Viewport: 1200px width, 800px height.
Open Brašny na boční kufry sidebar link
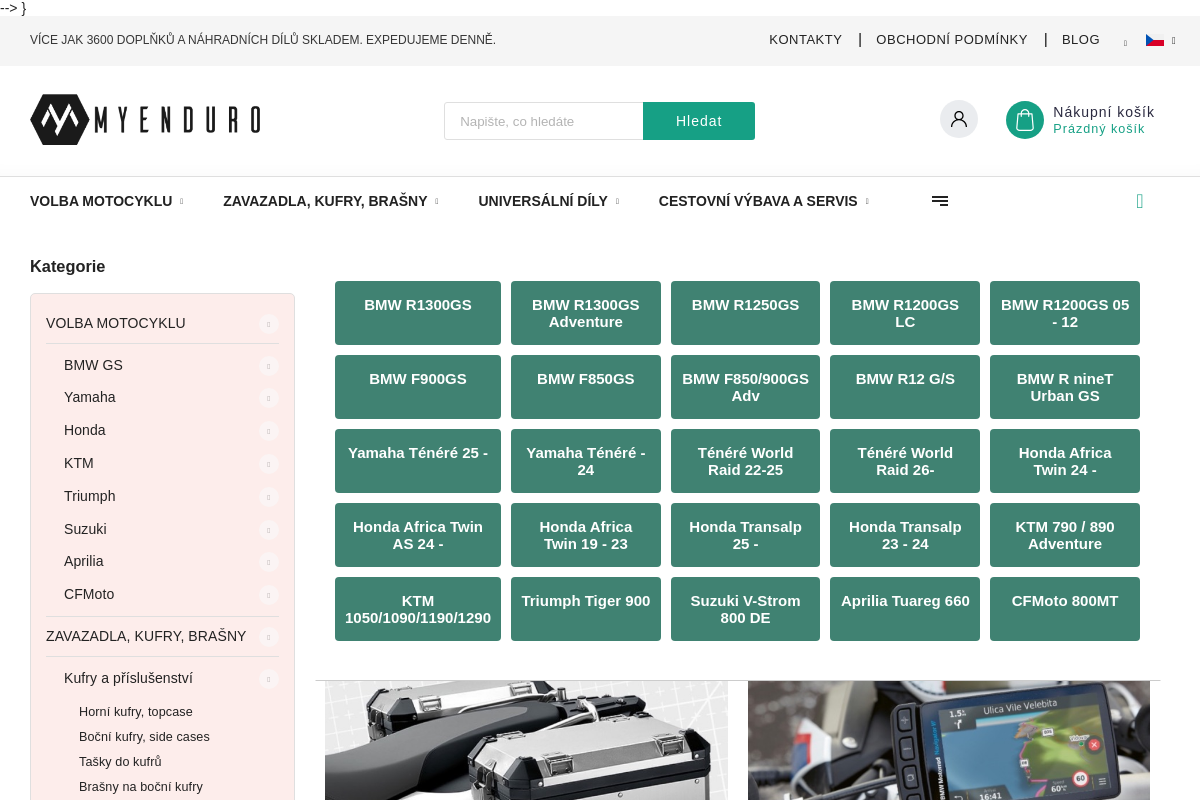click(141, 787)
